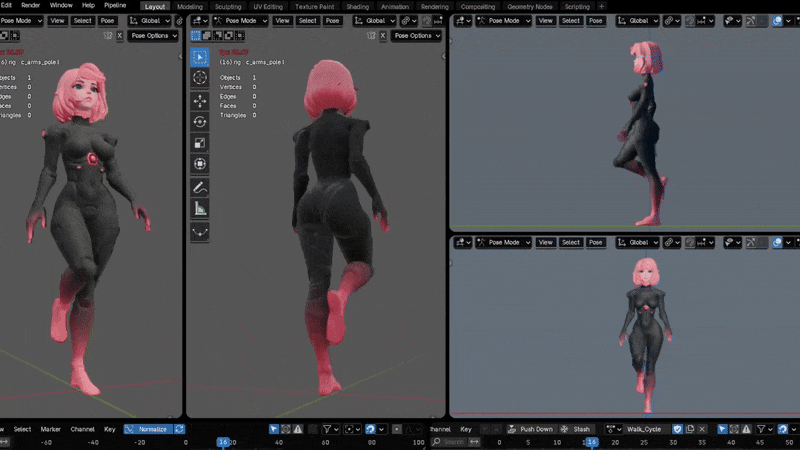The image size is (800, 450).
Task: Open Pose menu in top-right viewport
Action: pyautogui.click(x=595, y=21)
